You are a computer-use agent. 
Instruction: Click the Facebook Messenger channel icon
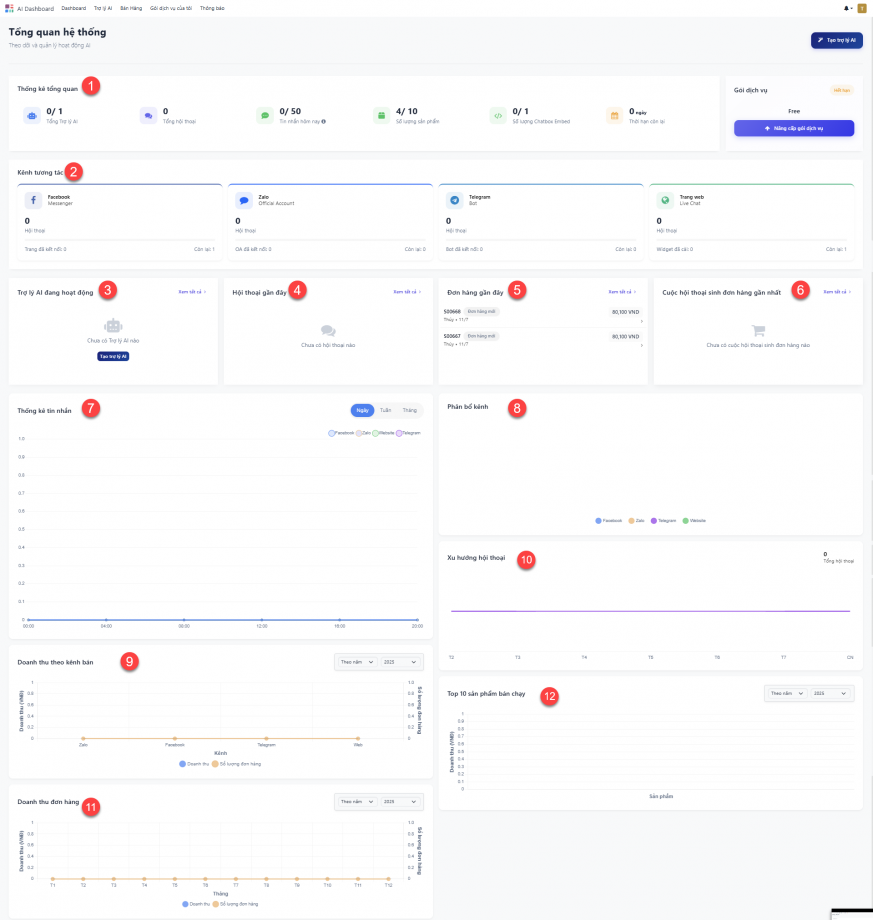click(x=33, y=200)
